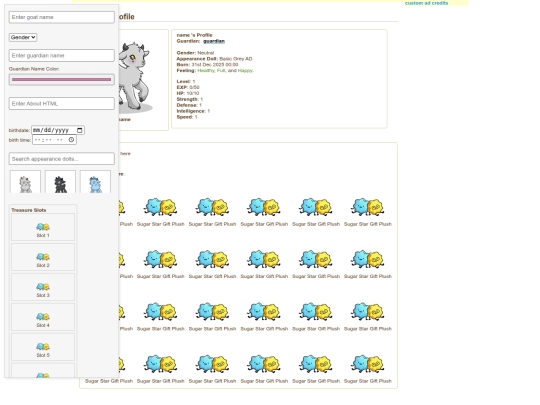This screenshot has height=405, width=540.
Task: Click the 'Level: 1' stat
Action: pos(186,82)
